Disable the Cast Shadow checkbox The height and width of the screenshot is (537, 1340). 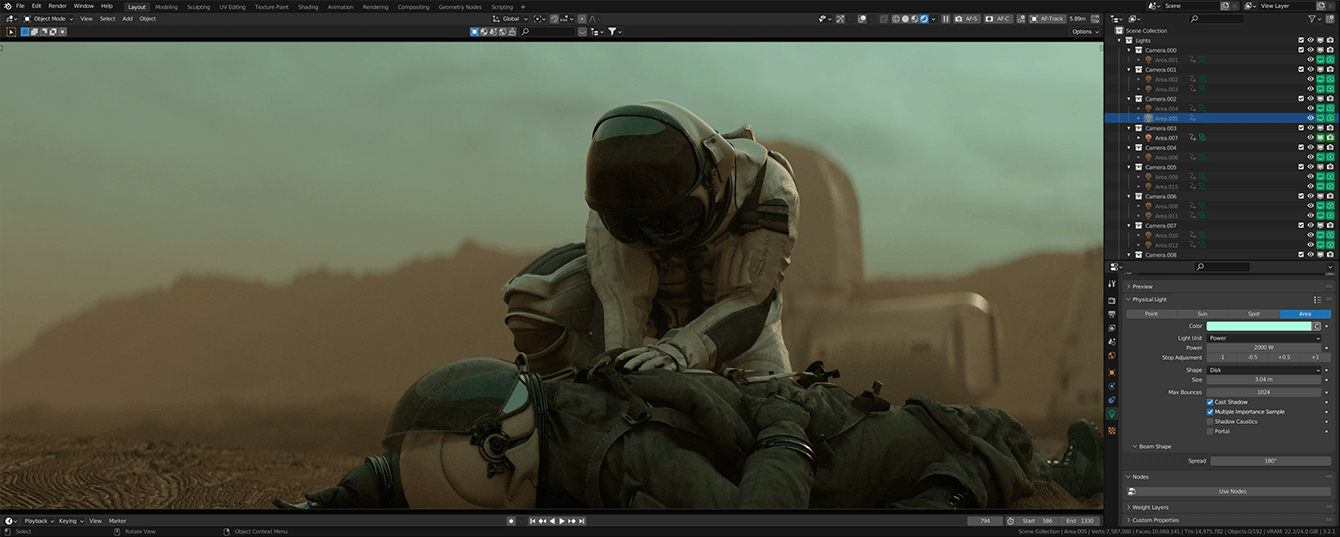(x=1211, y=402)
